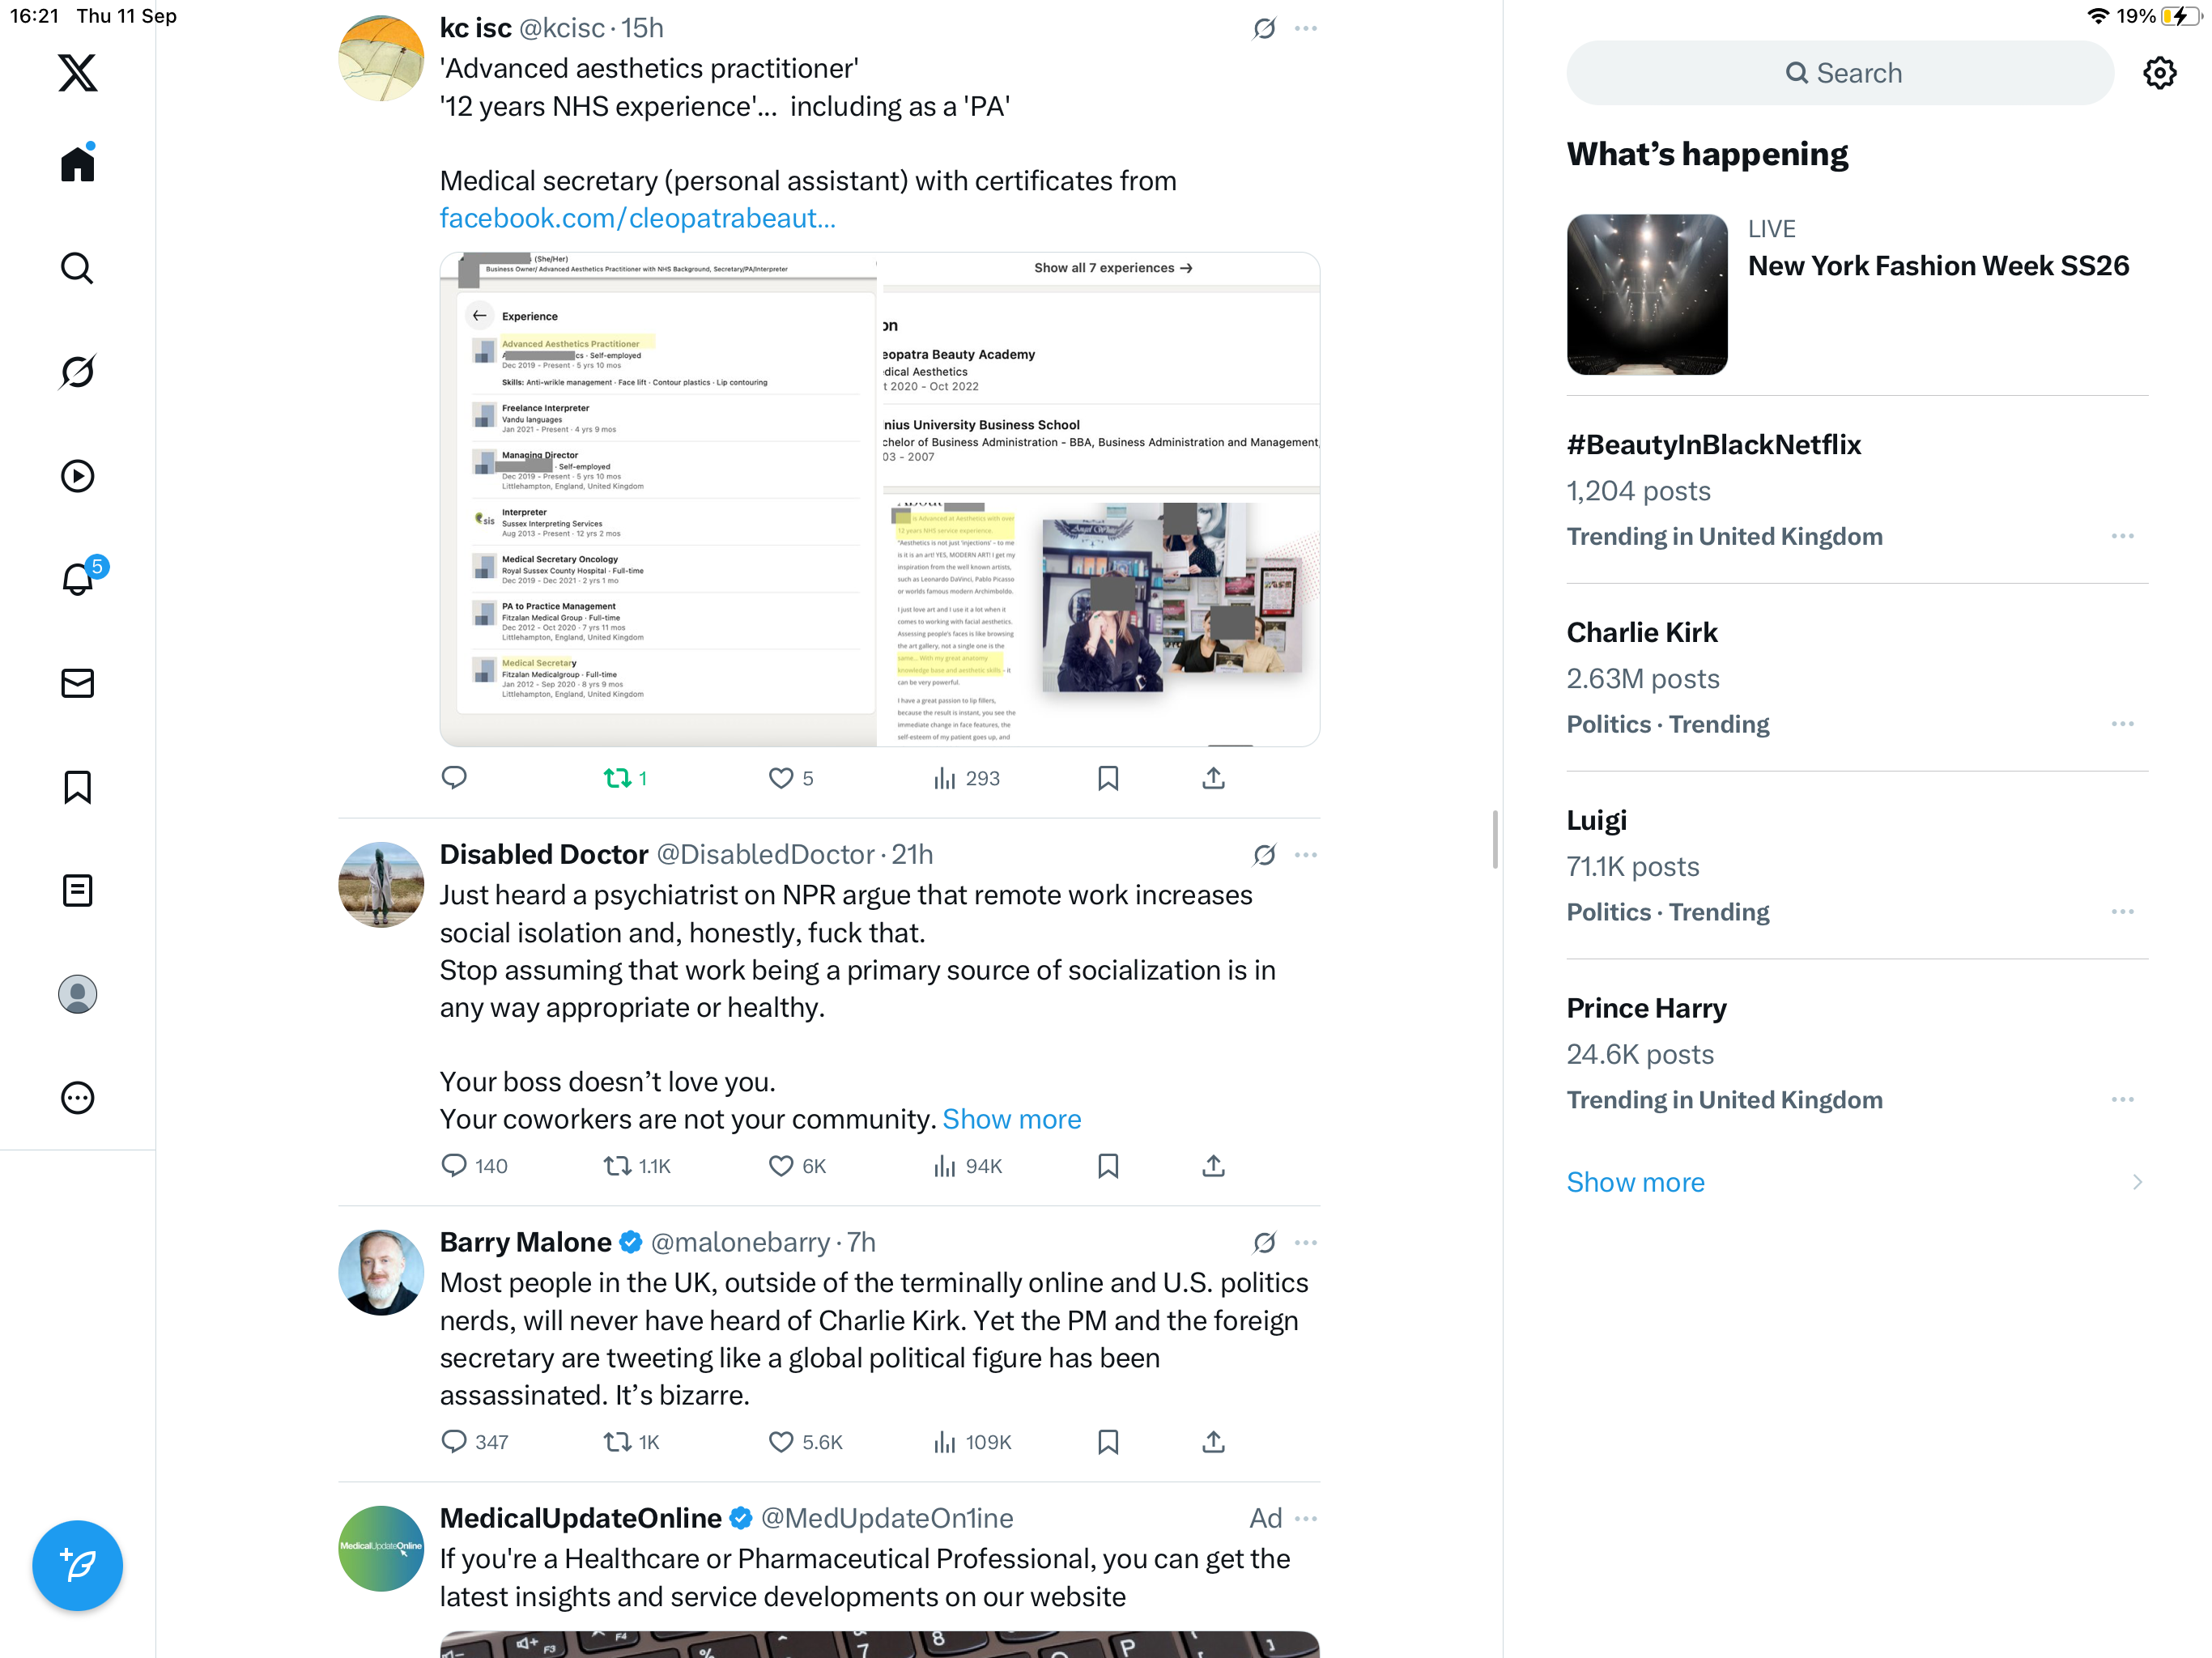Undo the repost on kc isc post
This screenshot has height=1658, width=2212.
pyautogui.click(x=625, y=778)
